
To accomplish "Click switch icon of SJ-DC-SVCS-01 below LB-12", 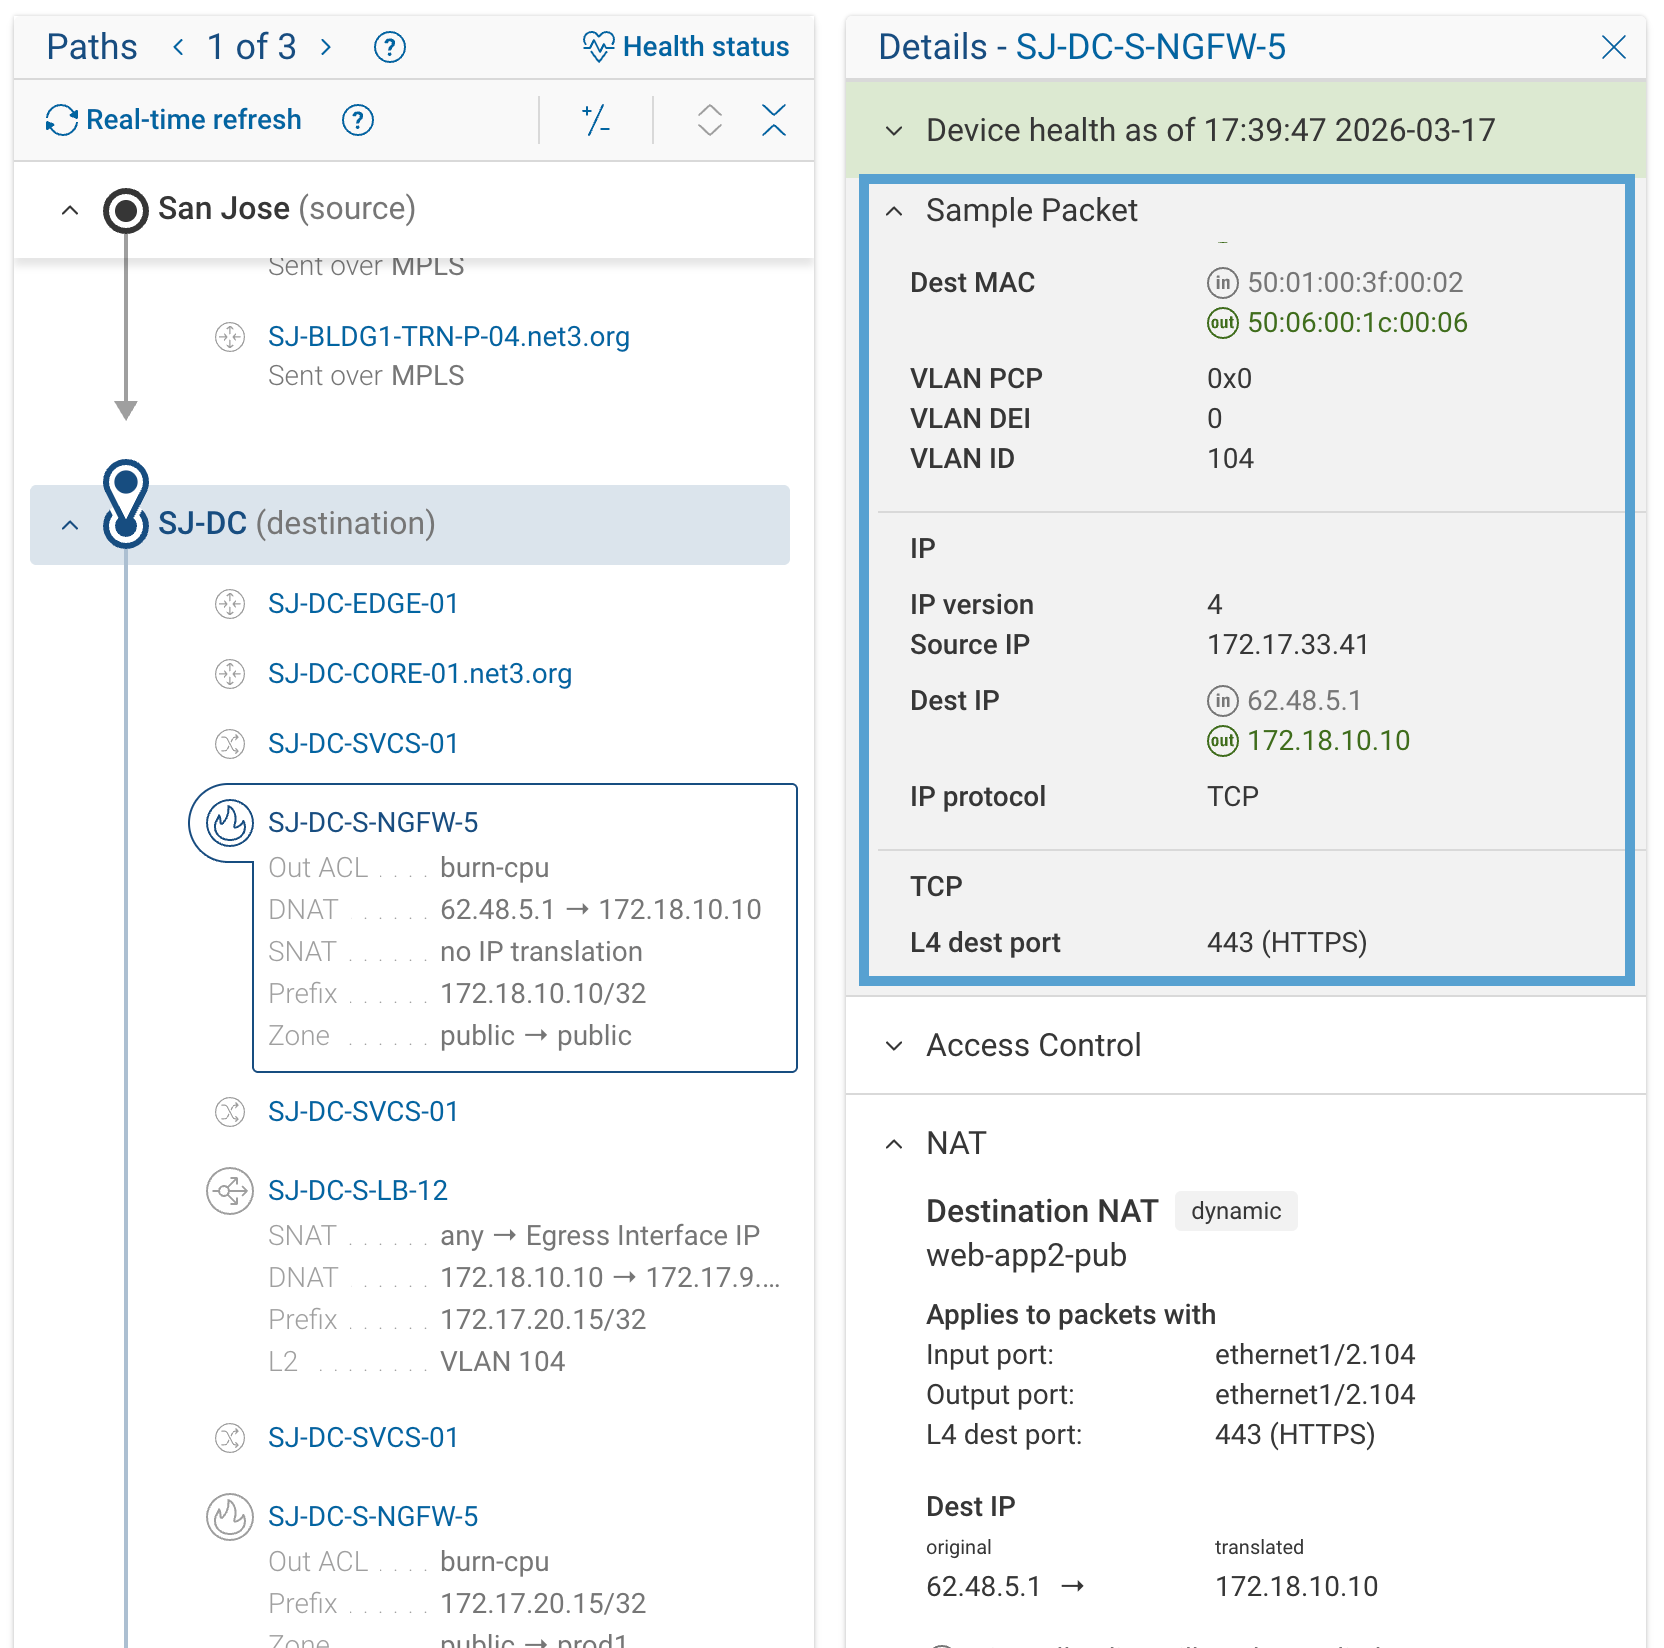I will point(230,1438).
